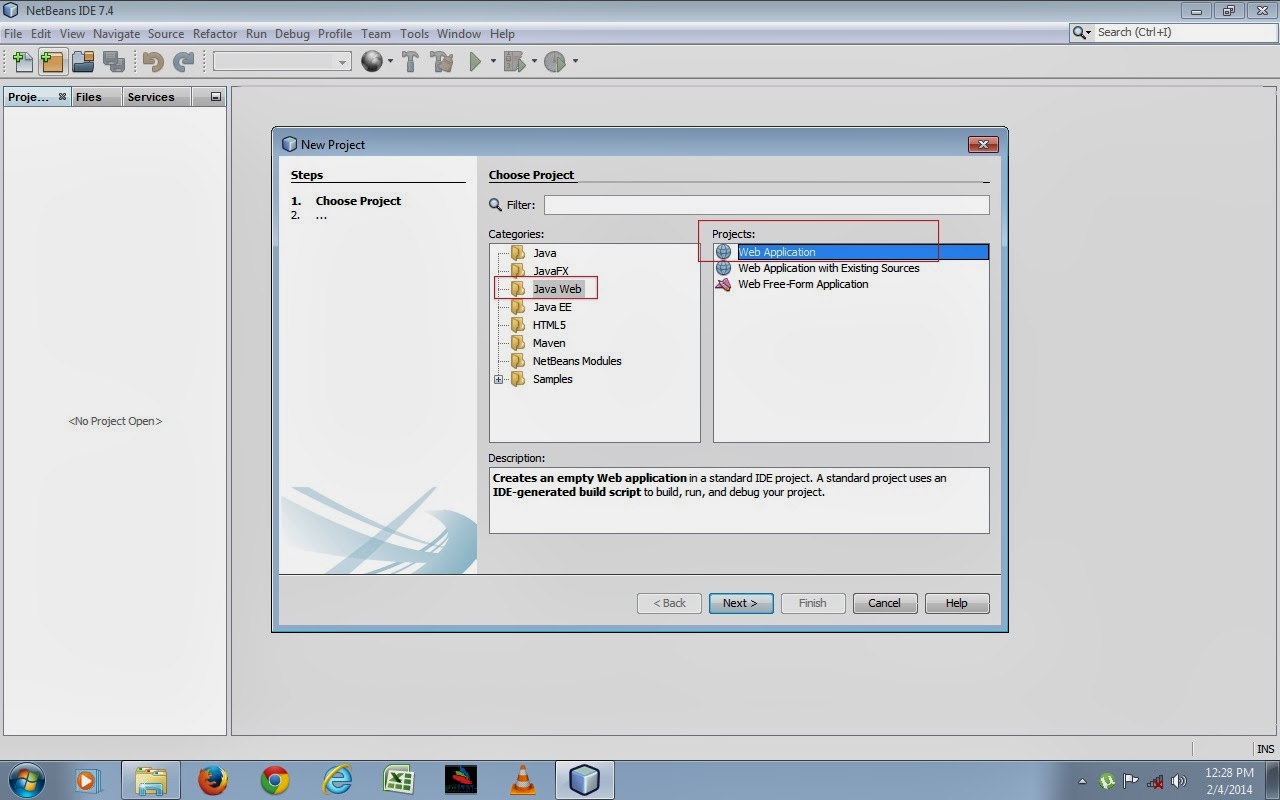Open the View menu

click(72, 33)
